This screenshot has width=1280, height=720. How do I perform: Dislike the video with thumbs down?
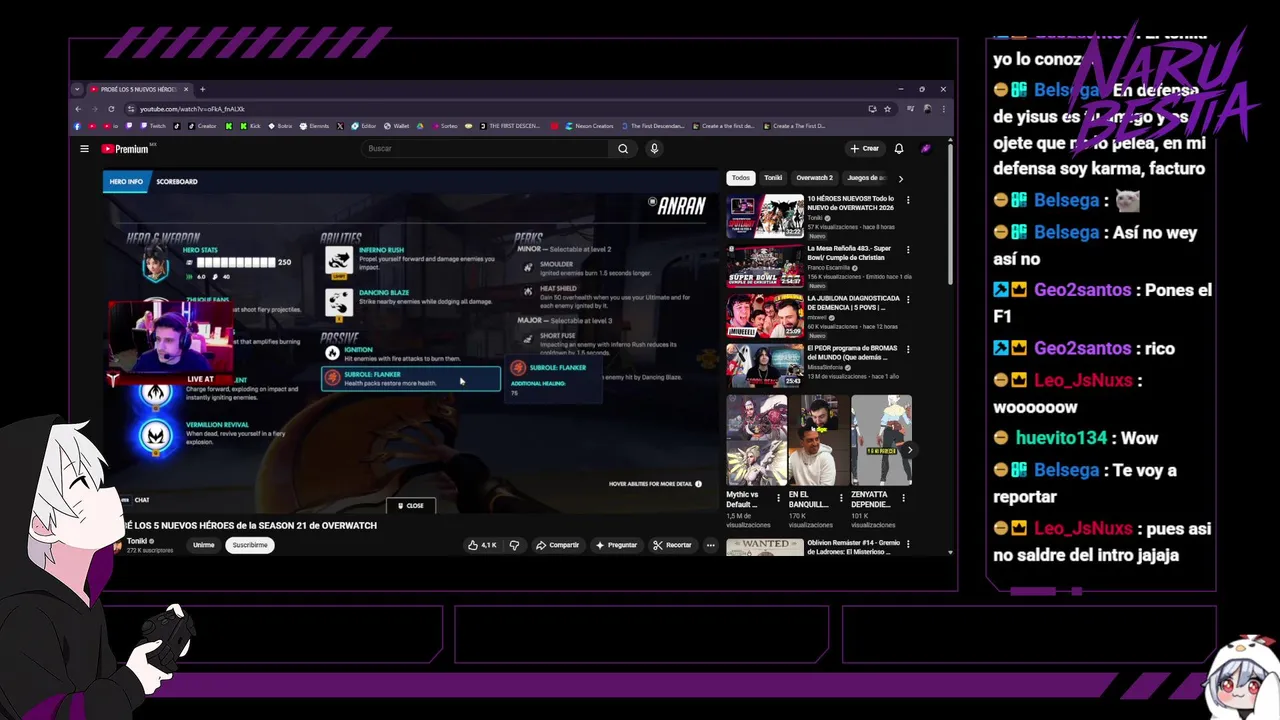tap(514, 545)
